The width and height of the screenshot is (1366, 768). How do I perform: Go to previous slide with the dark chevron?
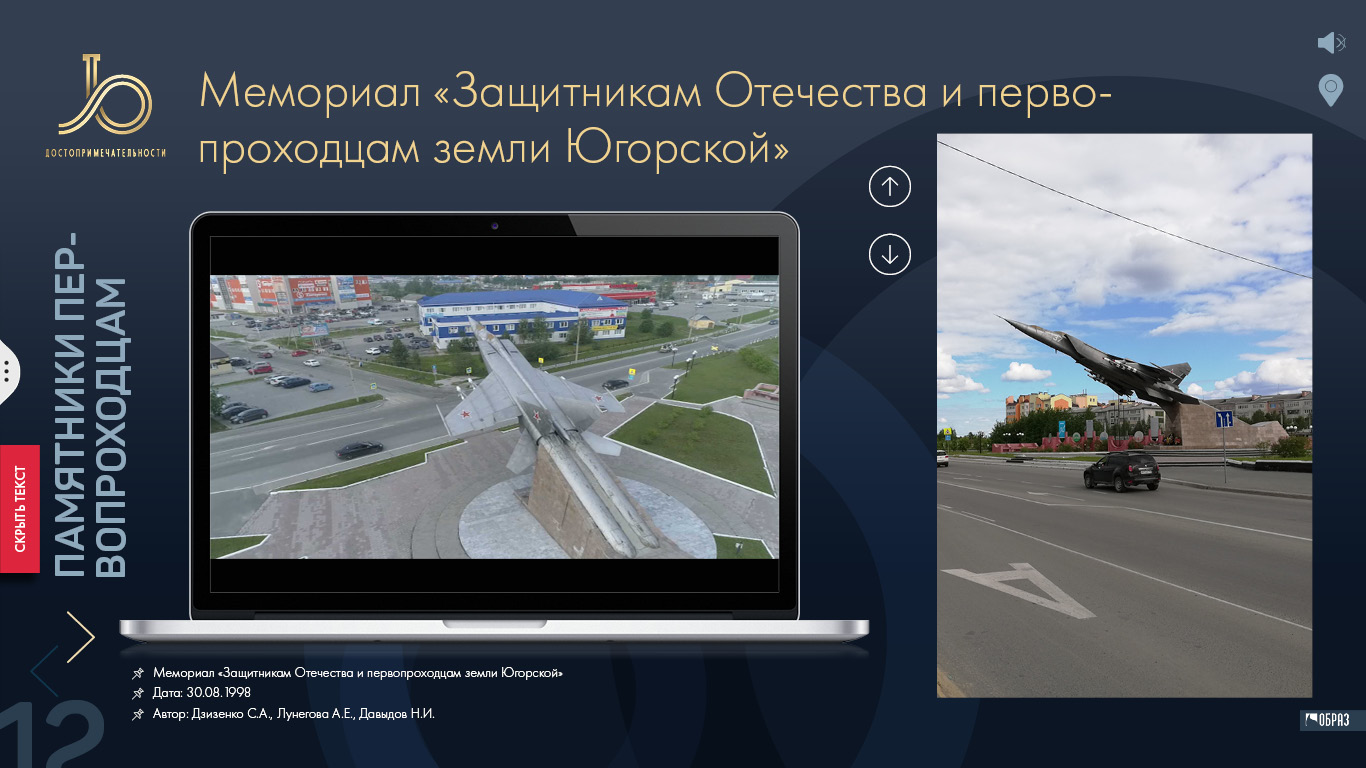[x=44, y=671]
